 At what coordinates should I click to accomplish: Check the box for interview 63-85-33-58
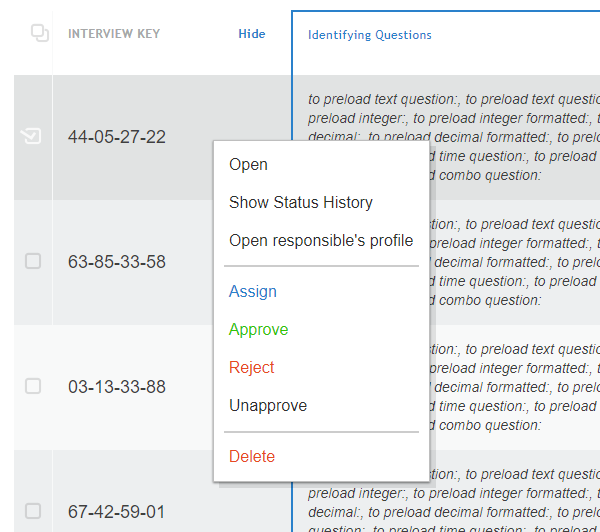pyautogui.click(x=33, y=261)
